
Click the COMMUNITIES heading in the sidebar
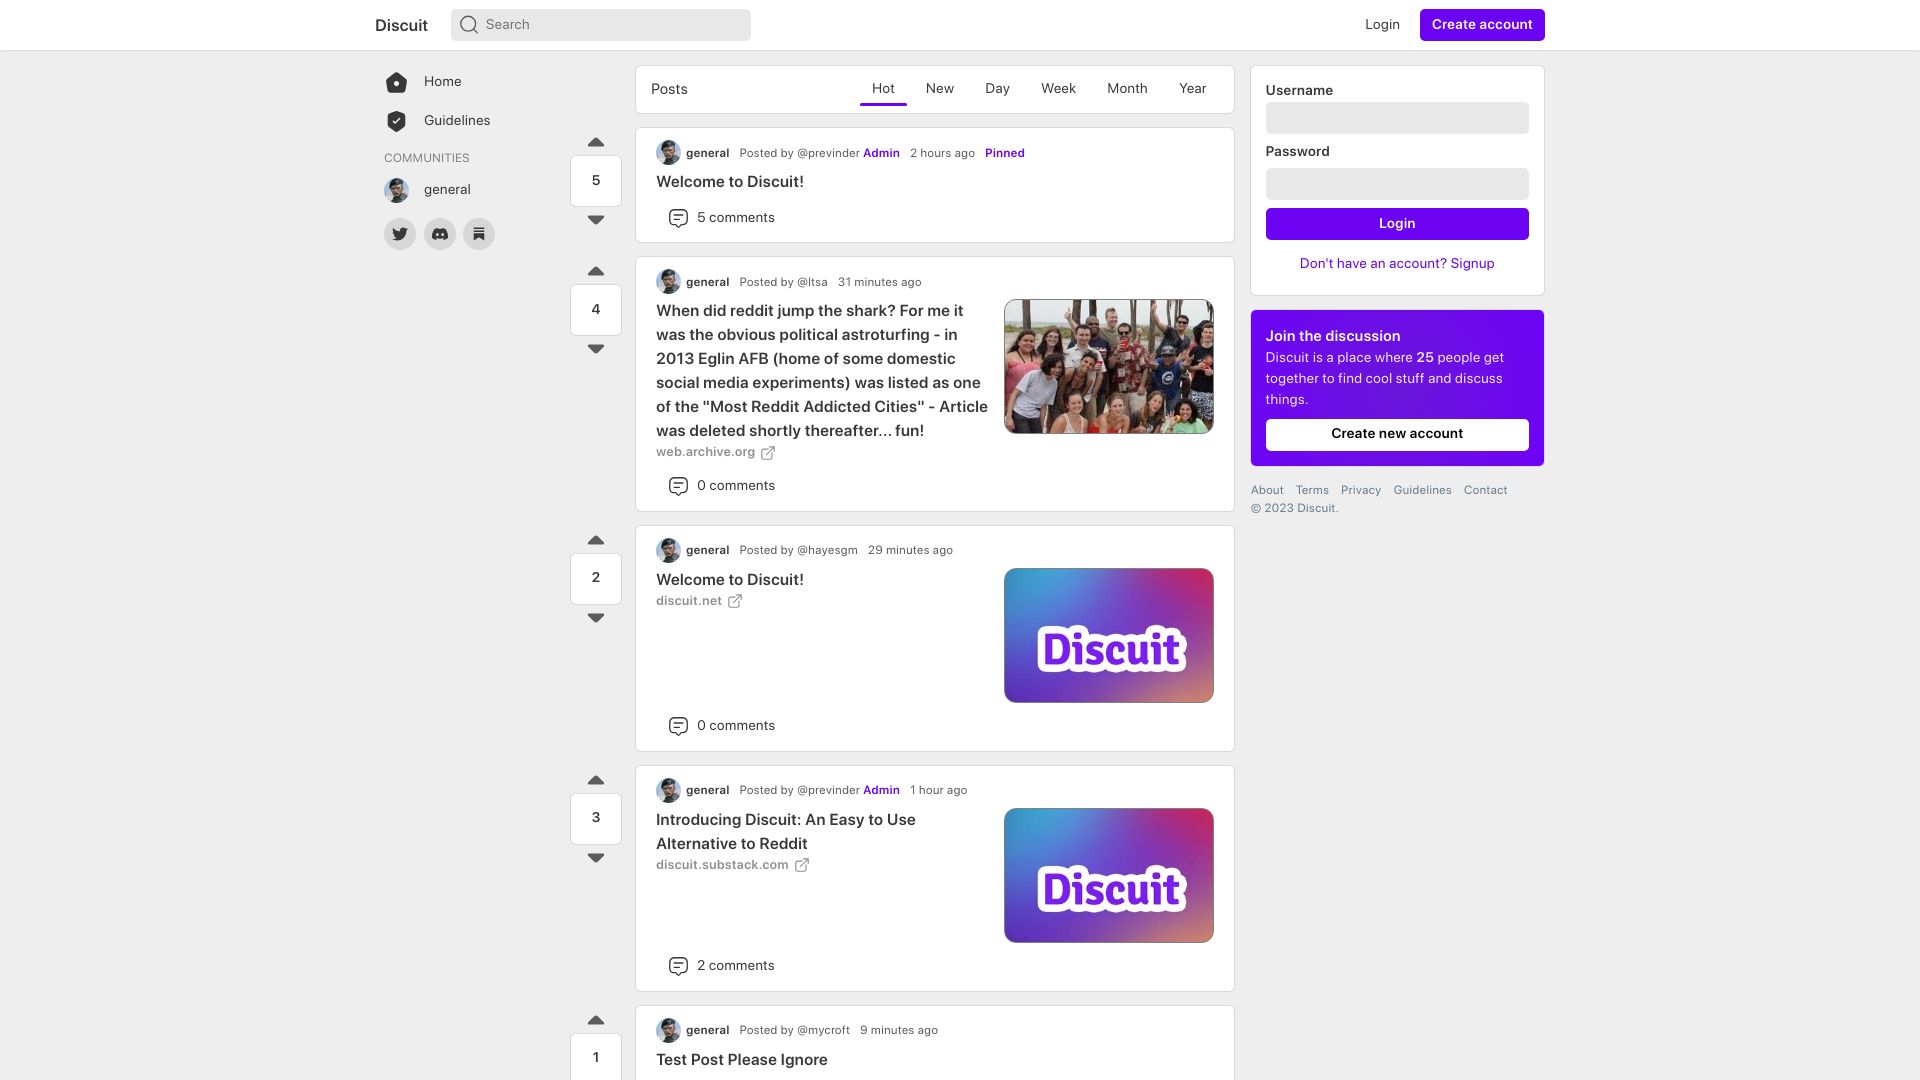pos(426,158)
